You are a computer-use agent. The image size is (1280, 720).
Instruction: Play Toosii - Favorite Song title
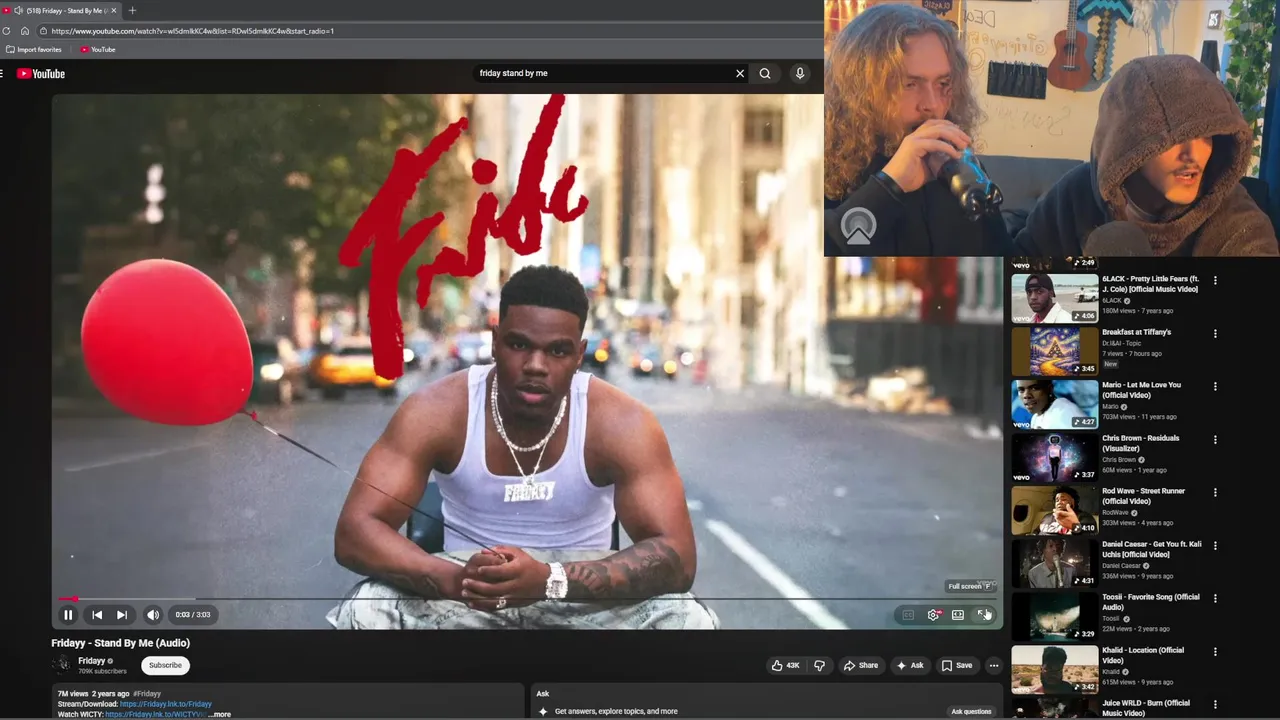point(1151,602)
